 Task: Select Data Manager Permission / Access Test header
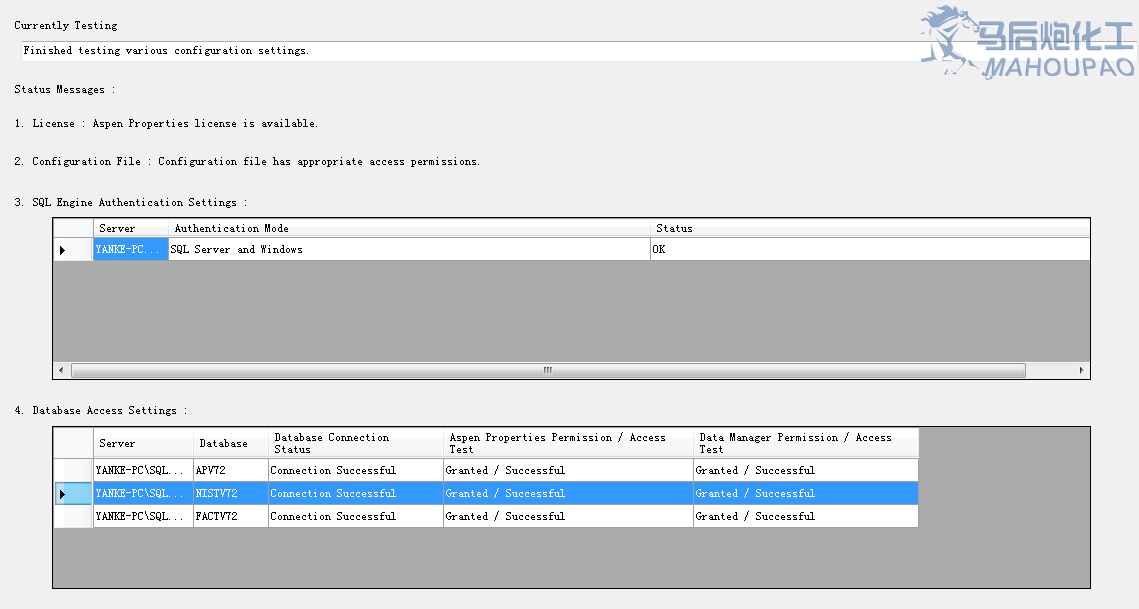click(x=806, y=443)
